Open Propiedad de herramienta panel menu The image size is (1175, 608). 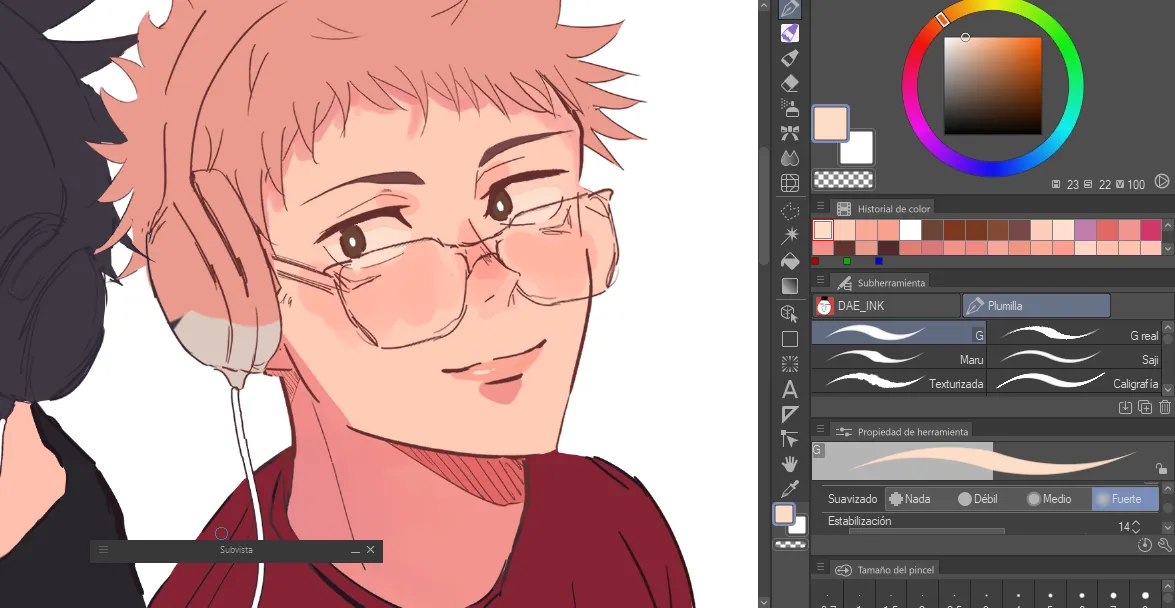pos(821,430)
